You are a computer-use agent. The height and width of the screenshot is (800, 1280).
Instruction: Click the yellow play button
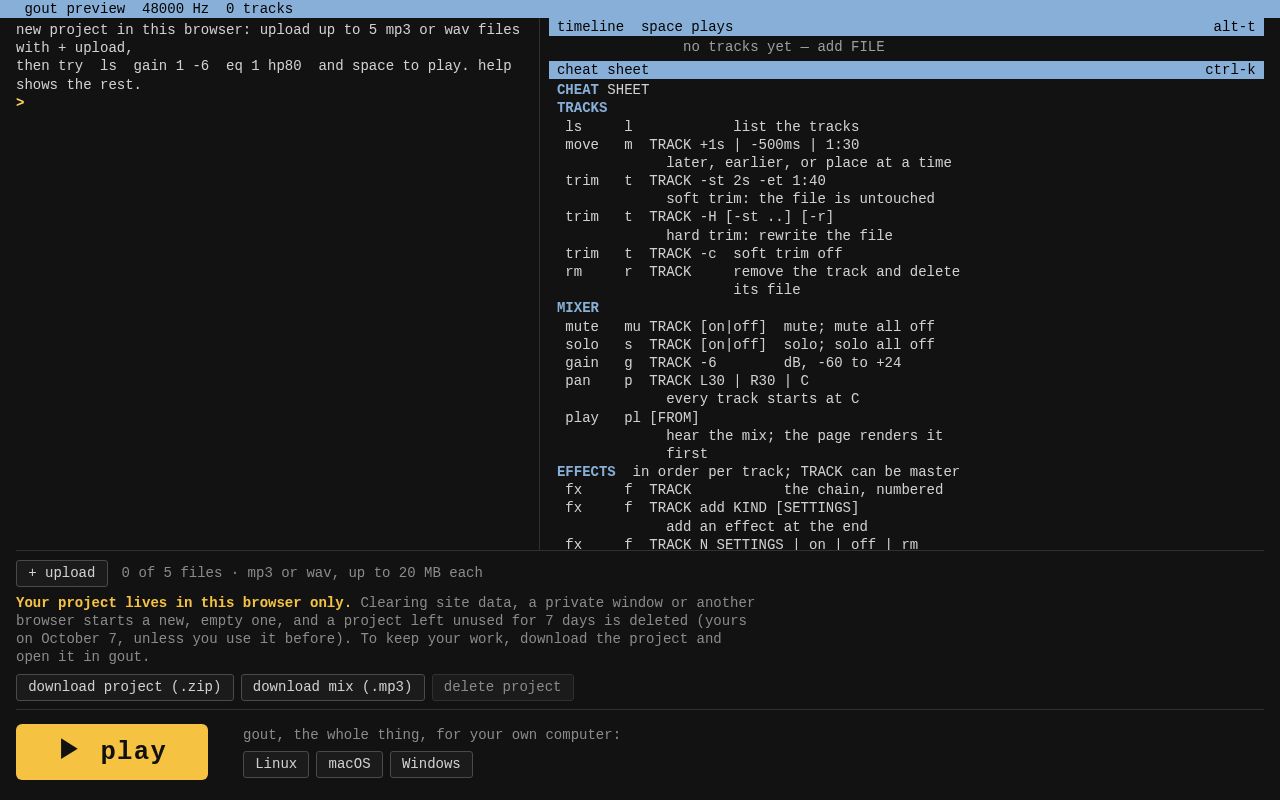pos(112,752)
